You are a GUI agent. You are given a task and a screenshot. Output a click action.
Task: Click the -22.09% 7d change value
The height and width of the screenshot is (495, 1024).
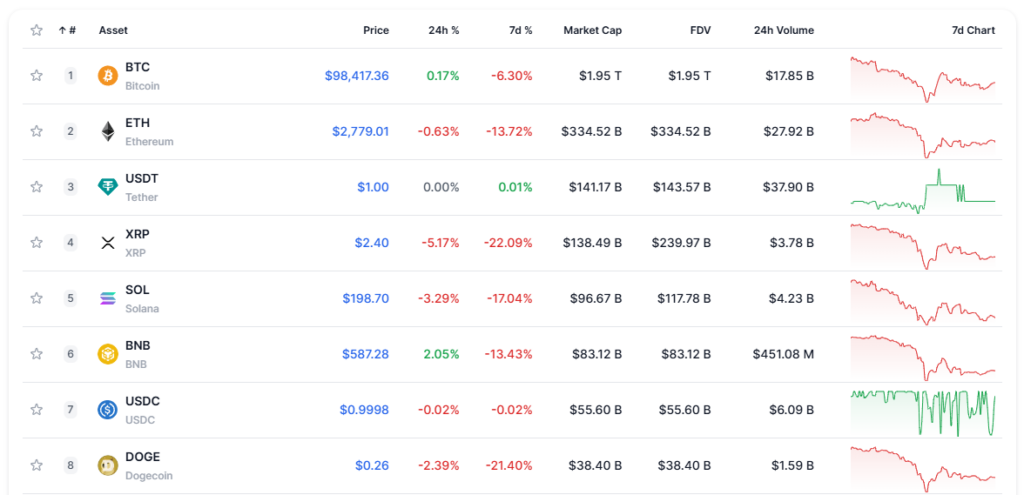pyautogui.click(x=508, y=243)
